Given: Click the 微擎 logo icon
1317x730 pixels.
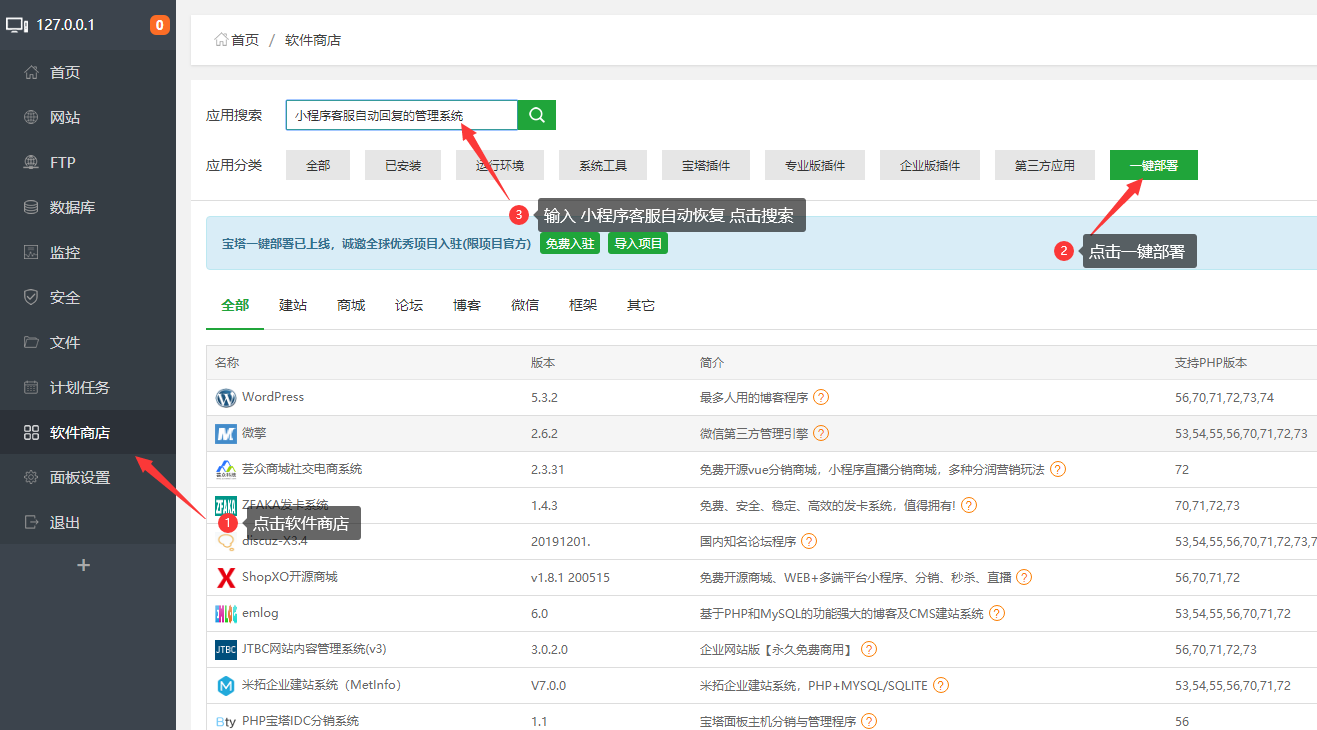Looking at the screenshot, I should point(226,434).
